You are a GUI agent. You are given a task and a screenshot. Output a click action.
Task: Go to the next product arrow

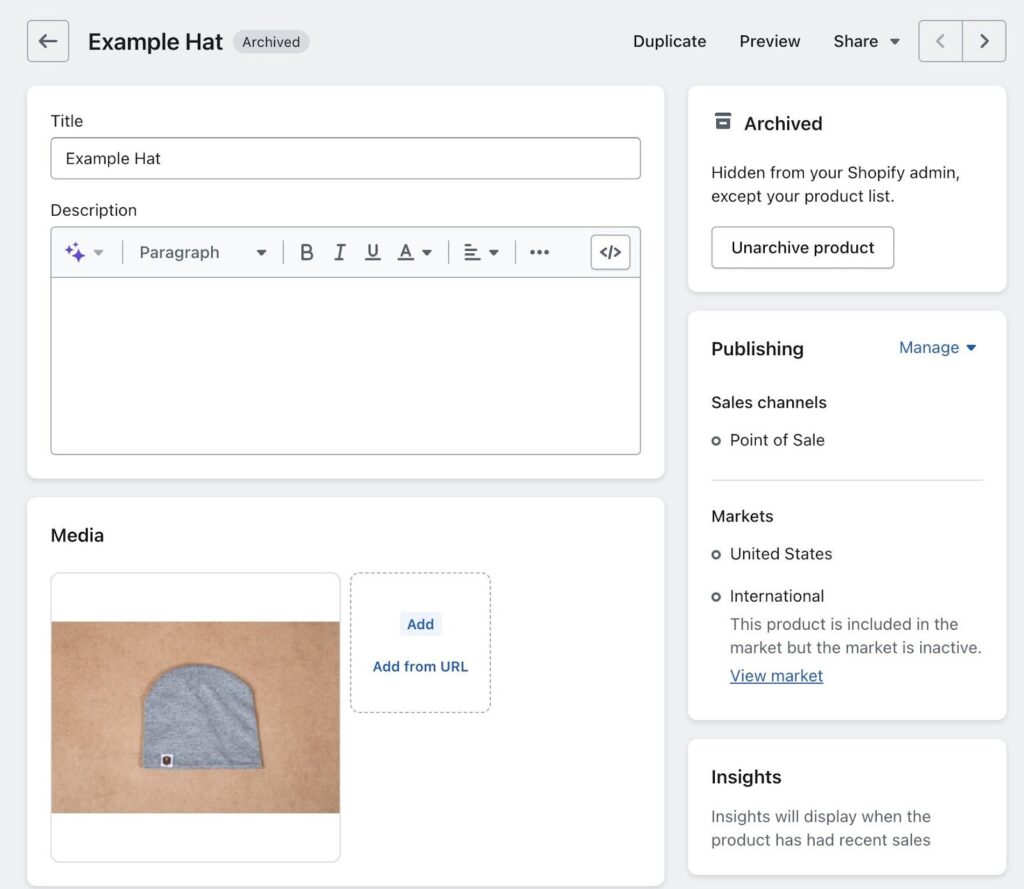(x=984, y=41)
